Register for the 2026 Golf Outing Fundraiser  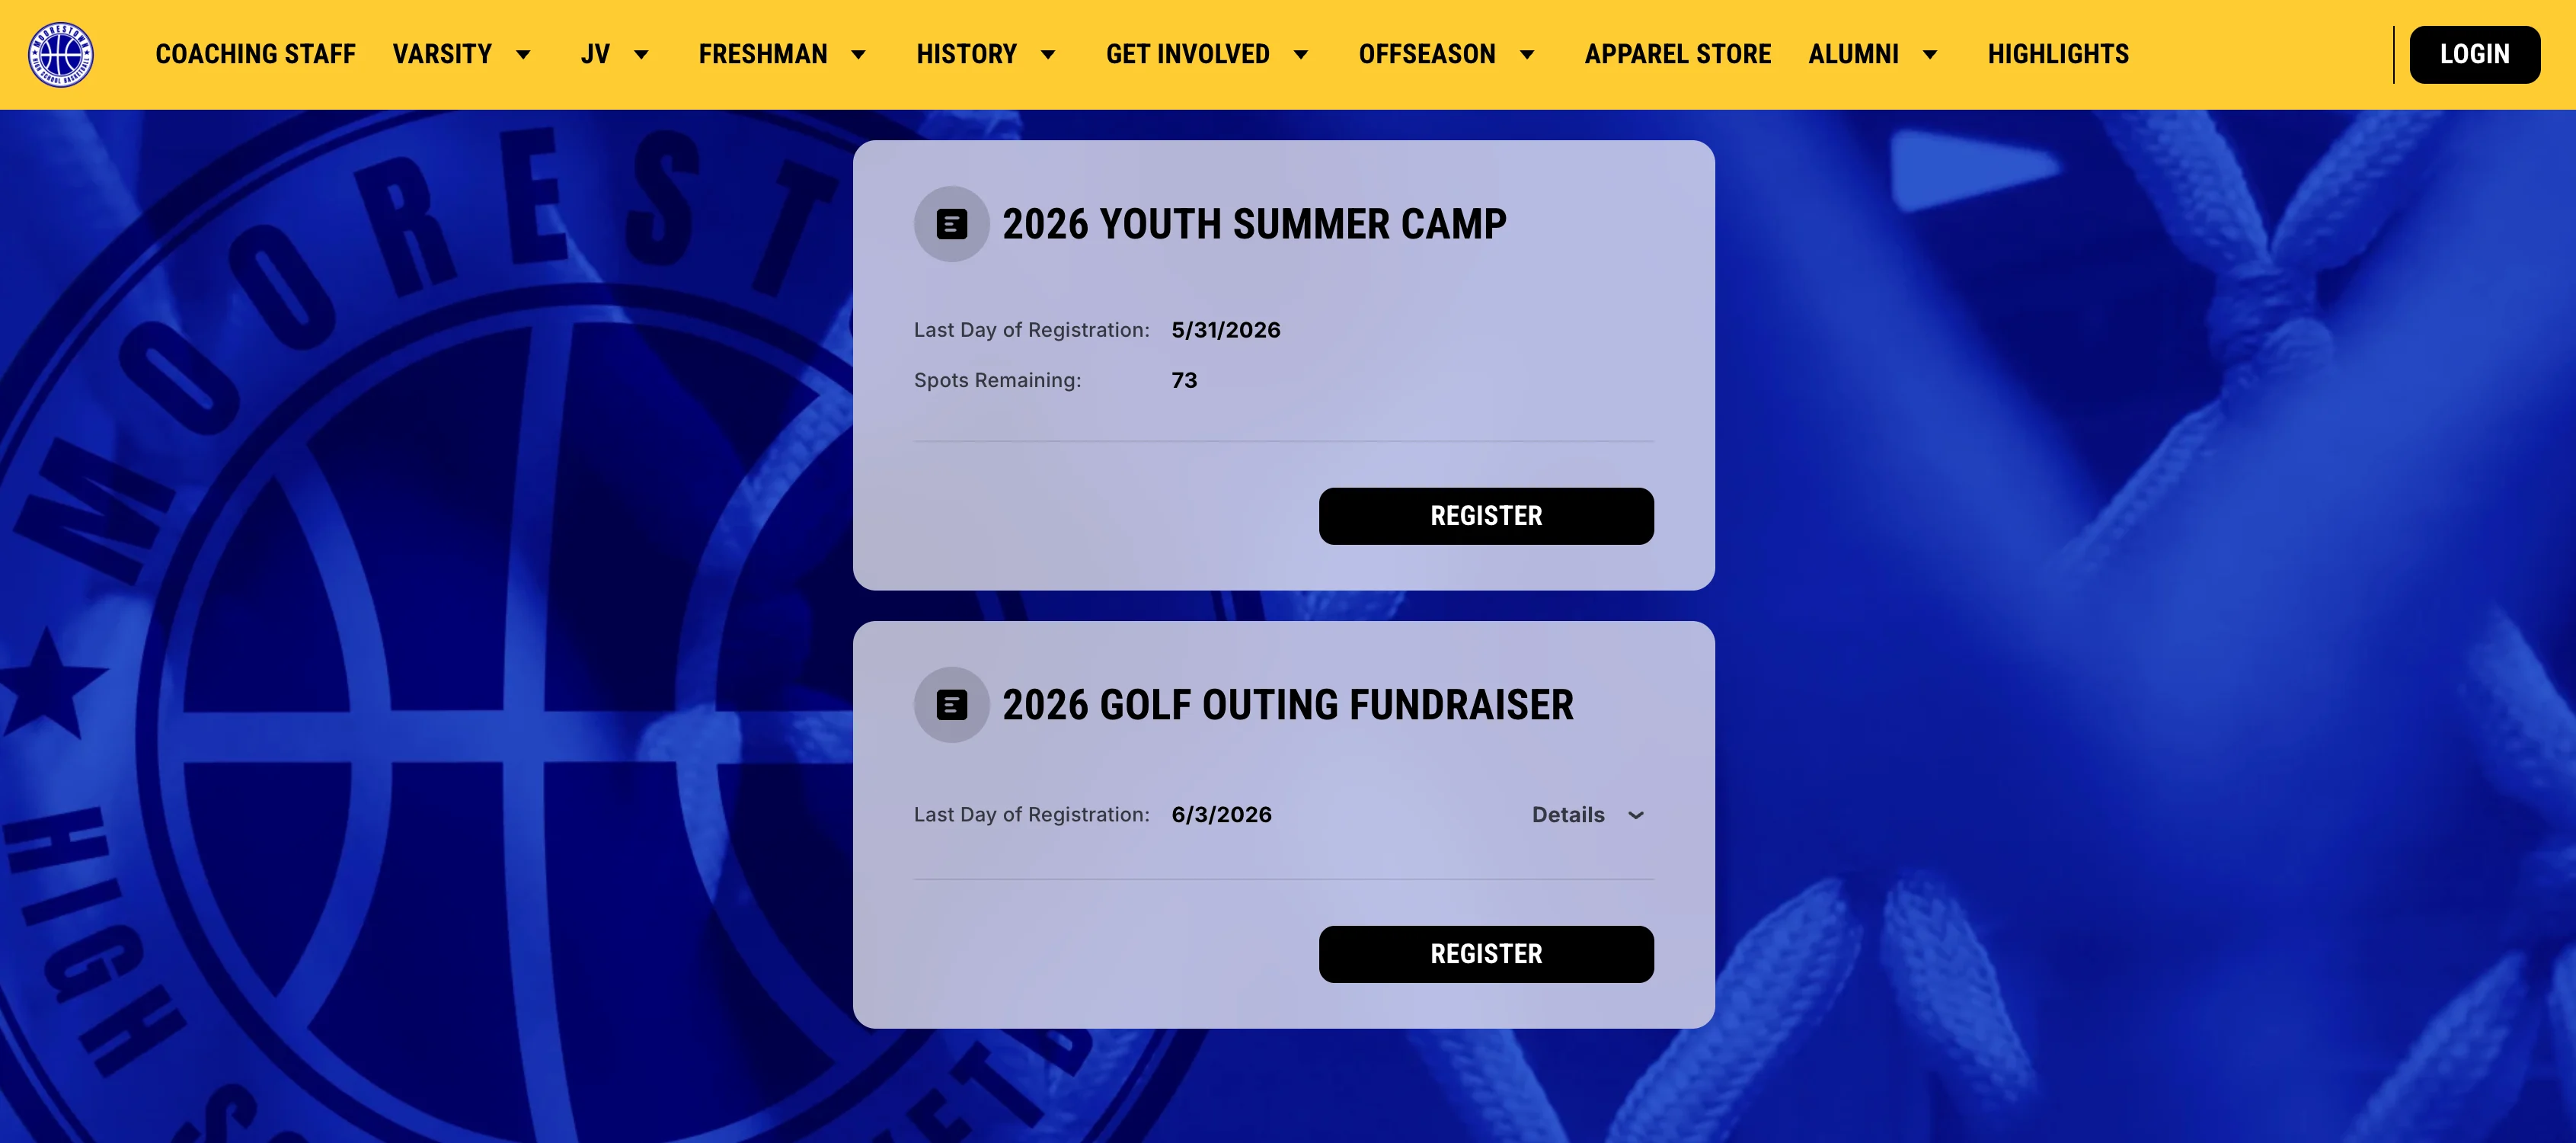click(x=1486, y=954)
